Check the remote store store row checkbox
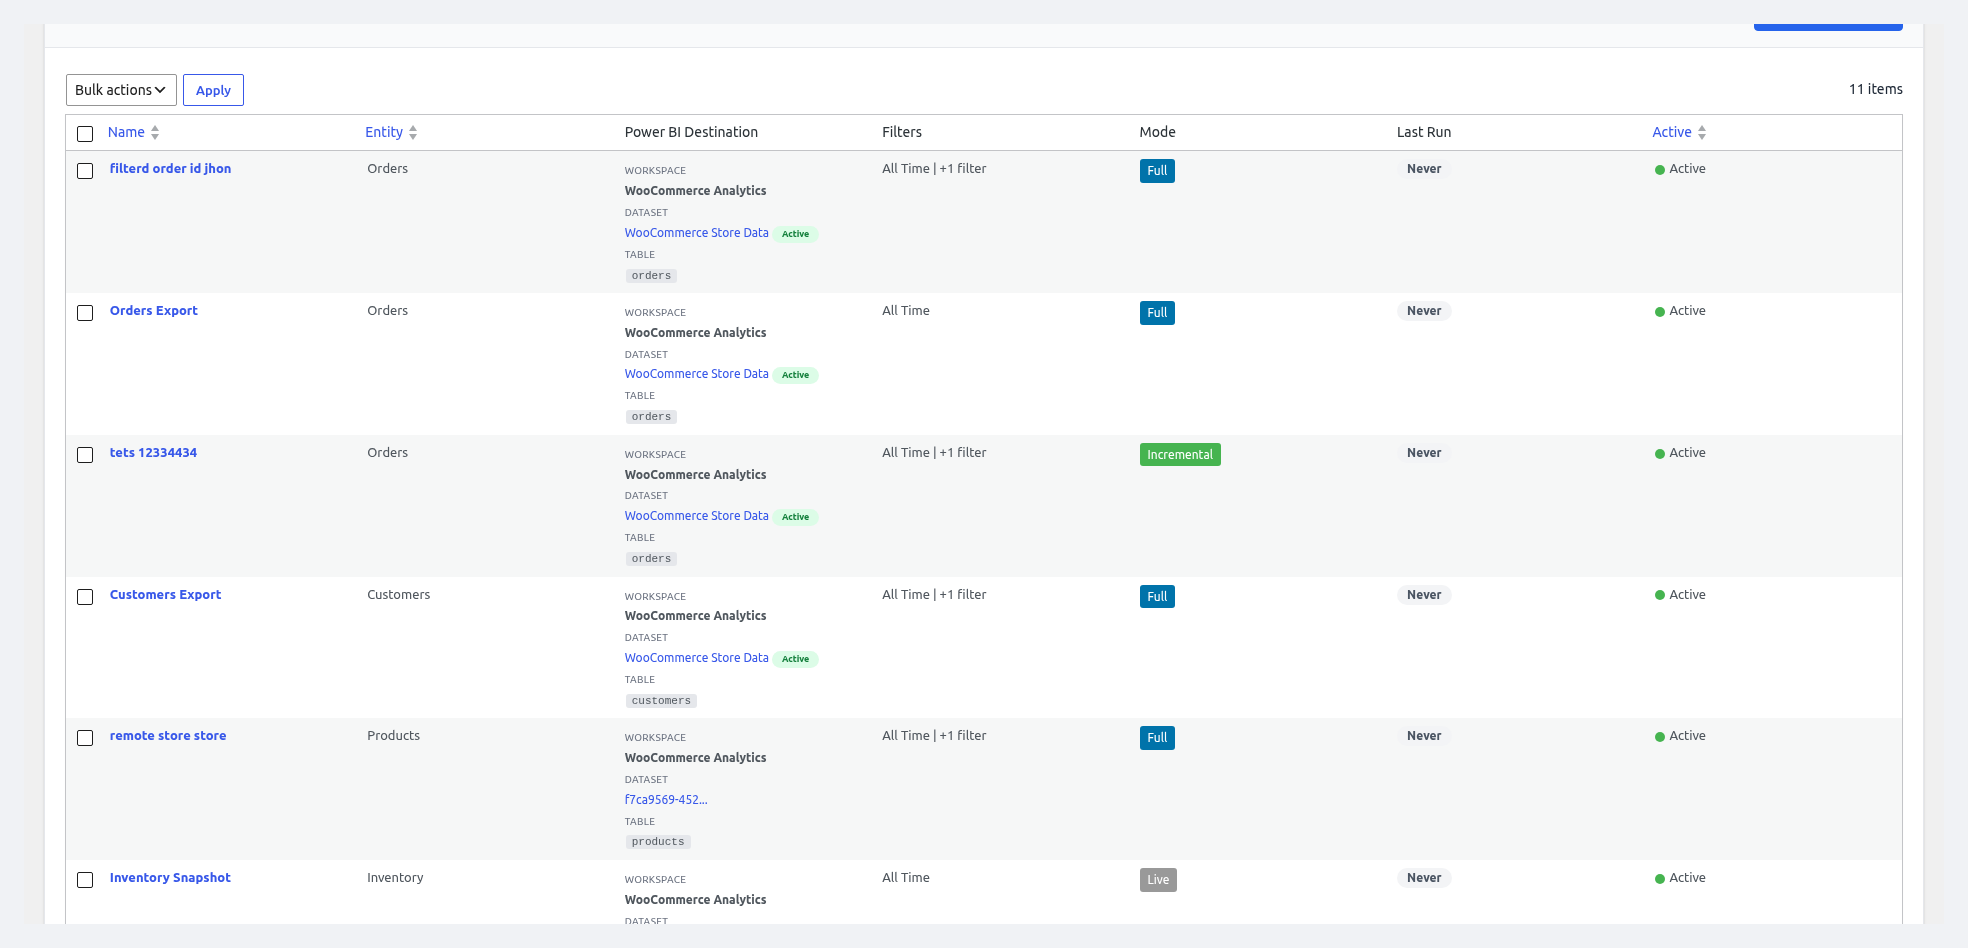This screenshot has height=948, width=1968. coord(85,738)
